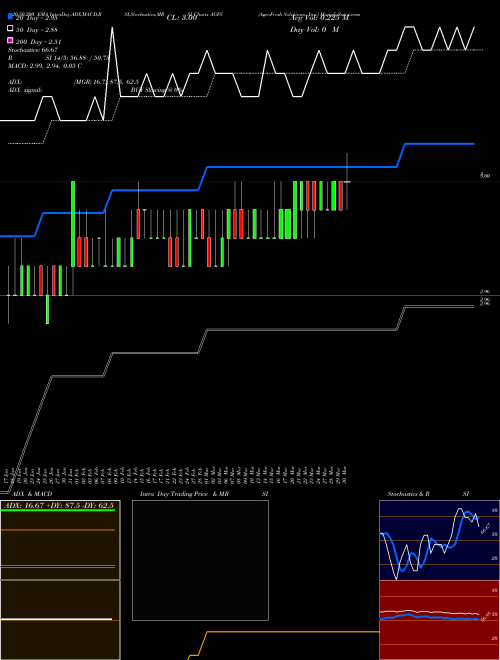
Task: Select the '20 Day - 2.93' legend text
Action: pos(36,19)
